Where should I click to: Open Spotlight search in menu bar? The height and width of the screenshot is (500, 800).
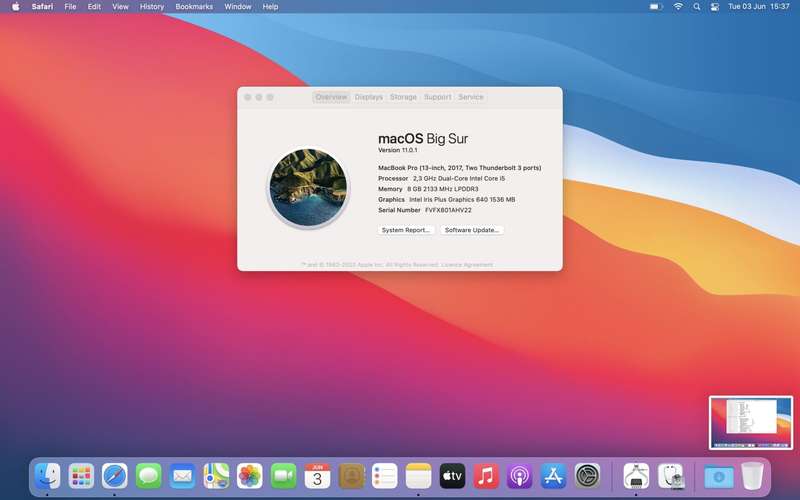(x=696, y=7)
